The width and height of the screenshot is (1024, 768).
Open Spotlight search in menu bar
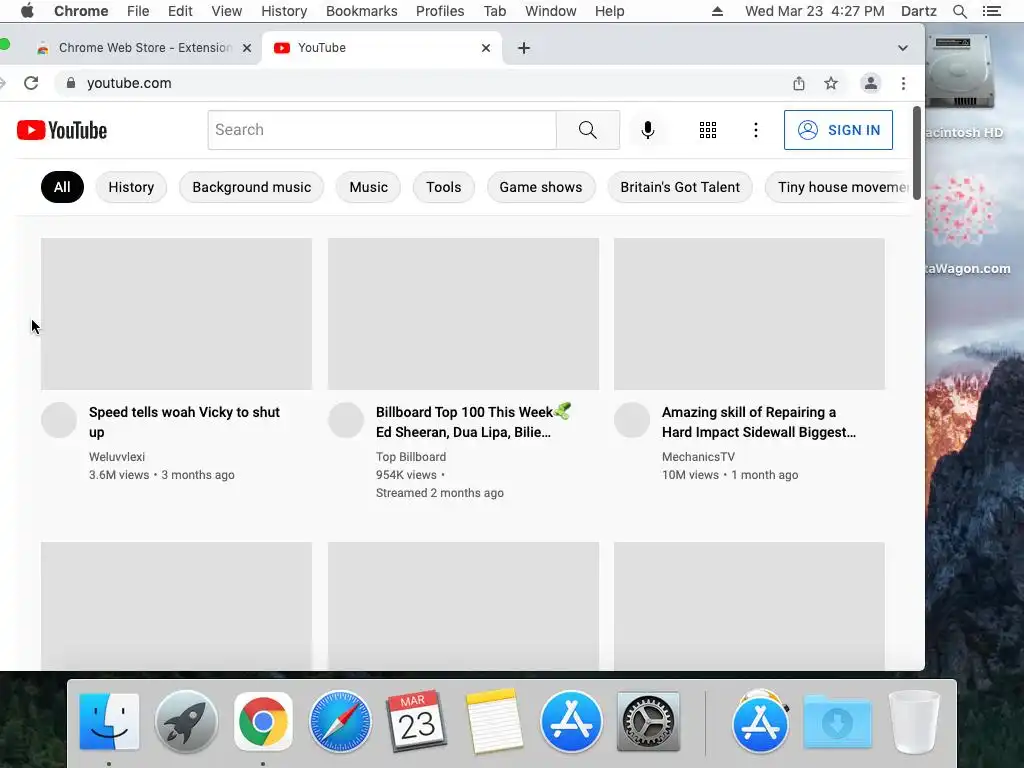tap(959, 11)
